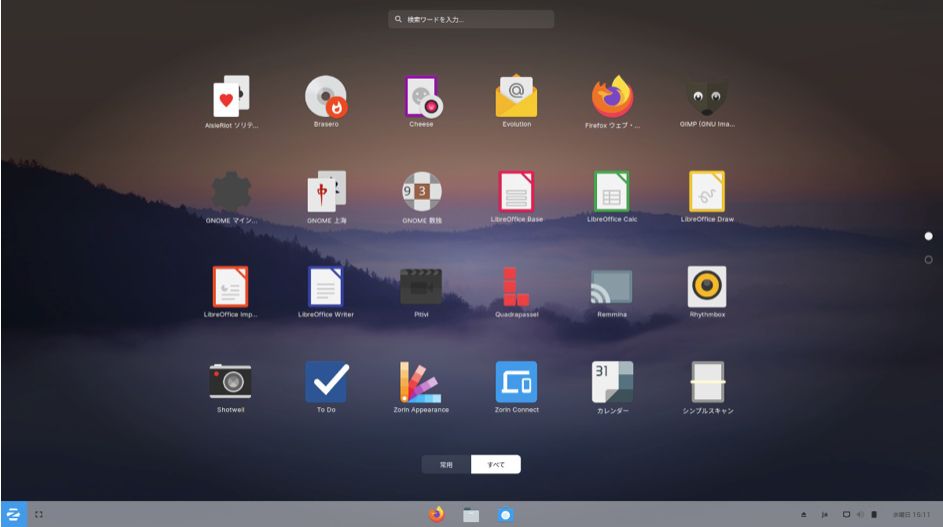943x527 pixels.
Task: Open the ja input source menu
Action: pyautogui.click(x=824, y=515)
